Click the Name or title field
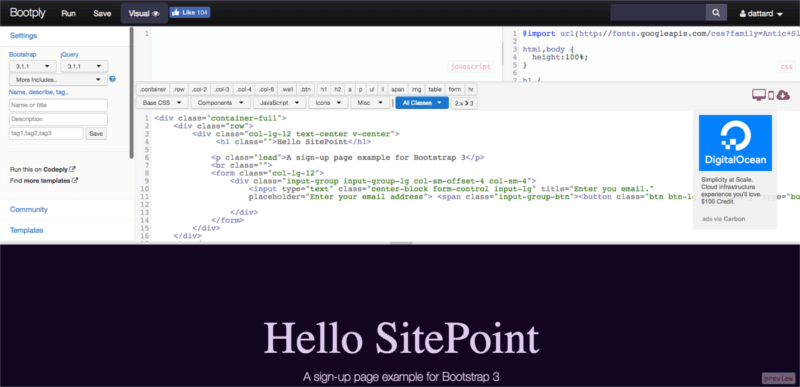 pyautogui.click(x=58, y=105)
